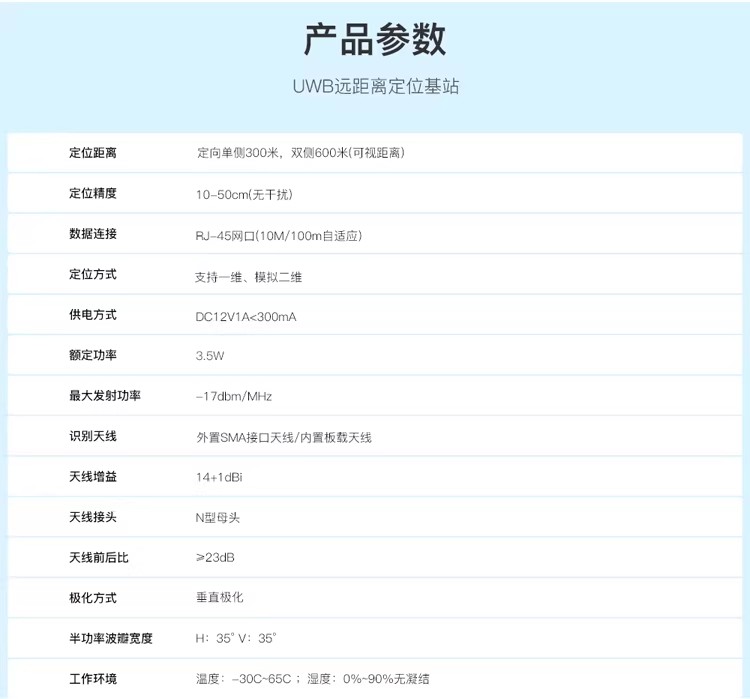750x699 pixels.
Task: Select the 定位精度 row label
Action: [x=93, y=194]
